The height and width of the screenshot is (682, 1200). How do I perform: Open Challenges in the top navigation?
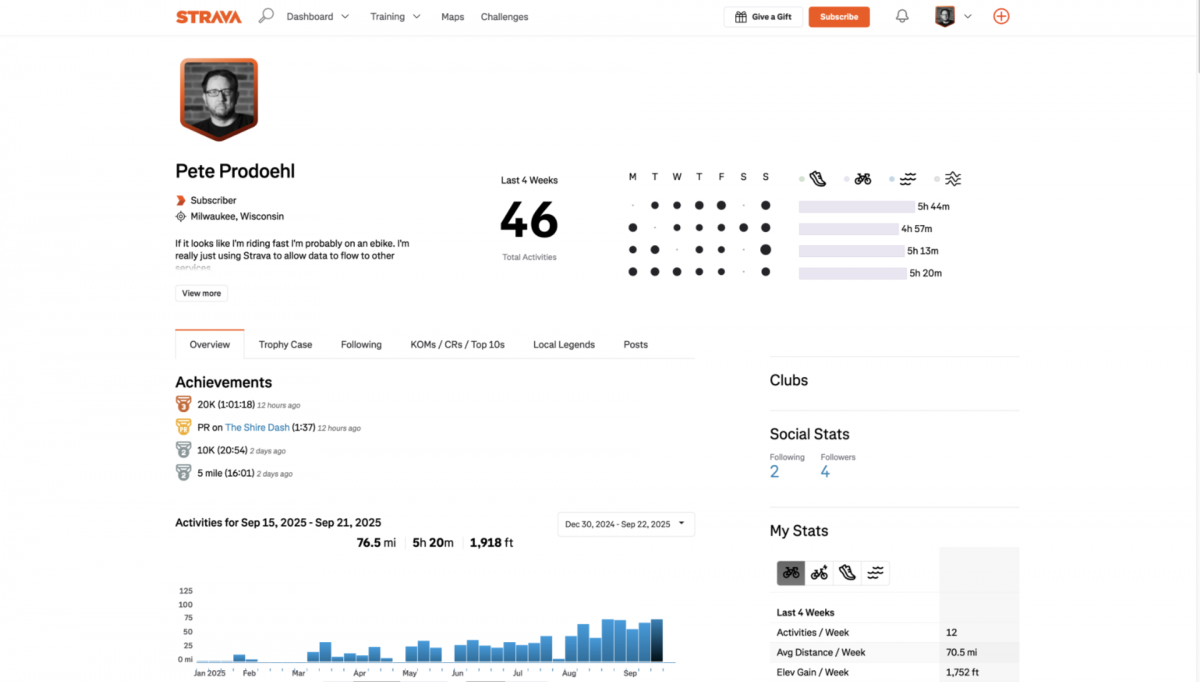pos(505,17)
